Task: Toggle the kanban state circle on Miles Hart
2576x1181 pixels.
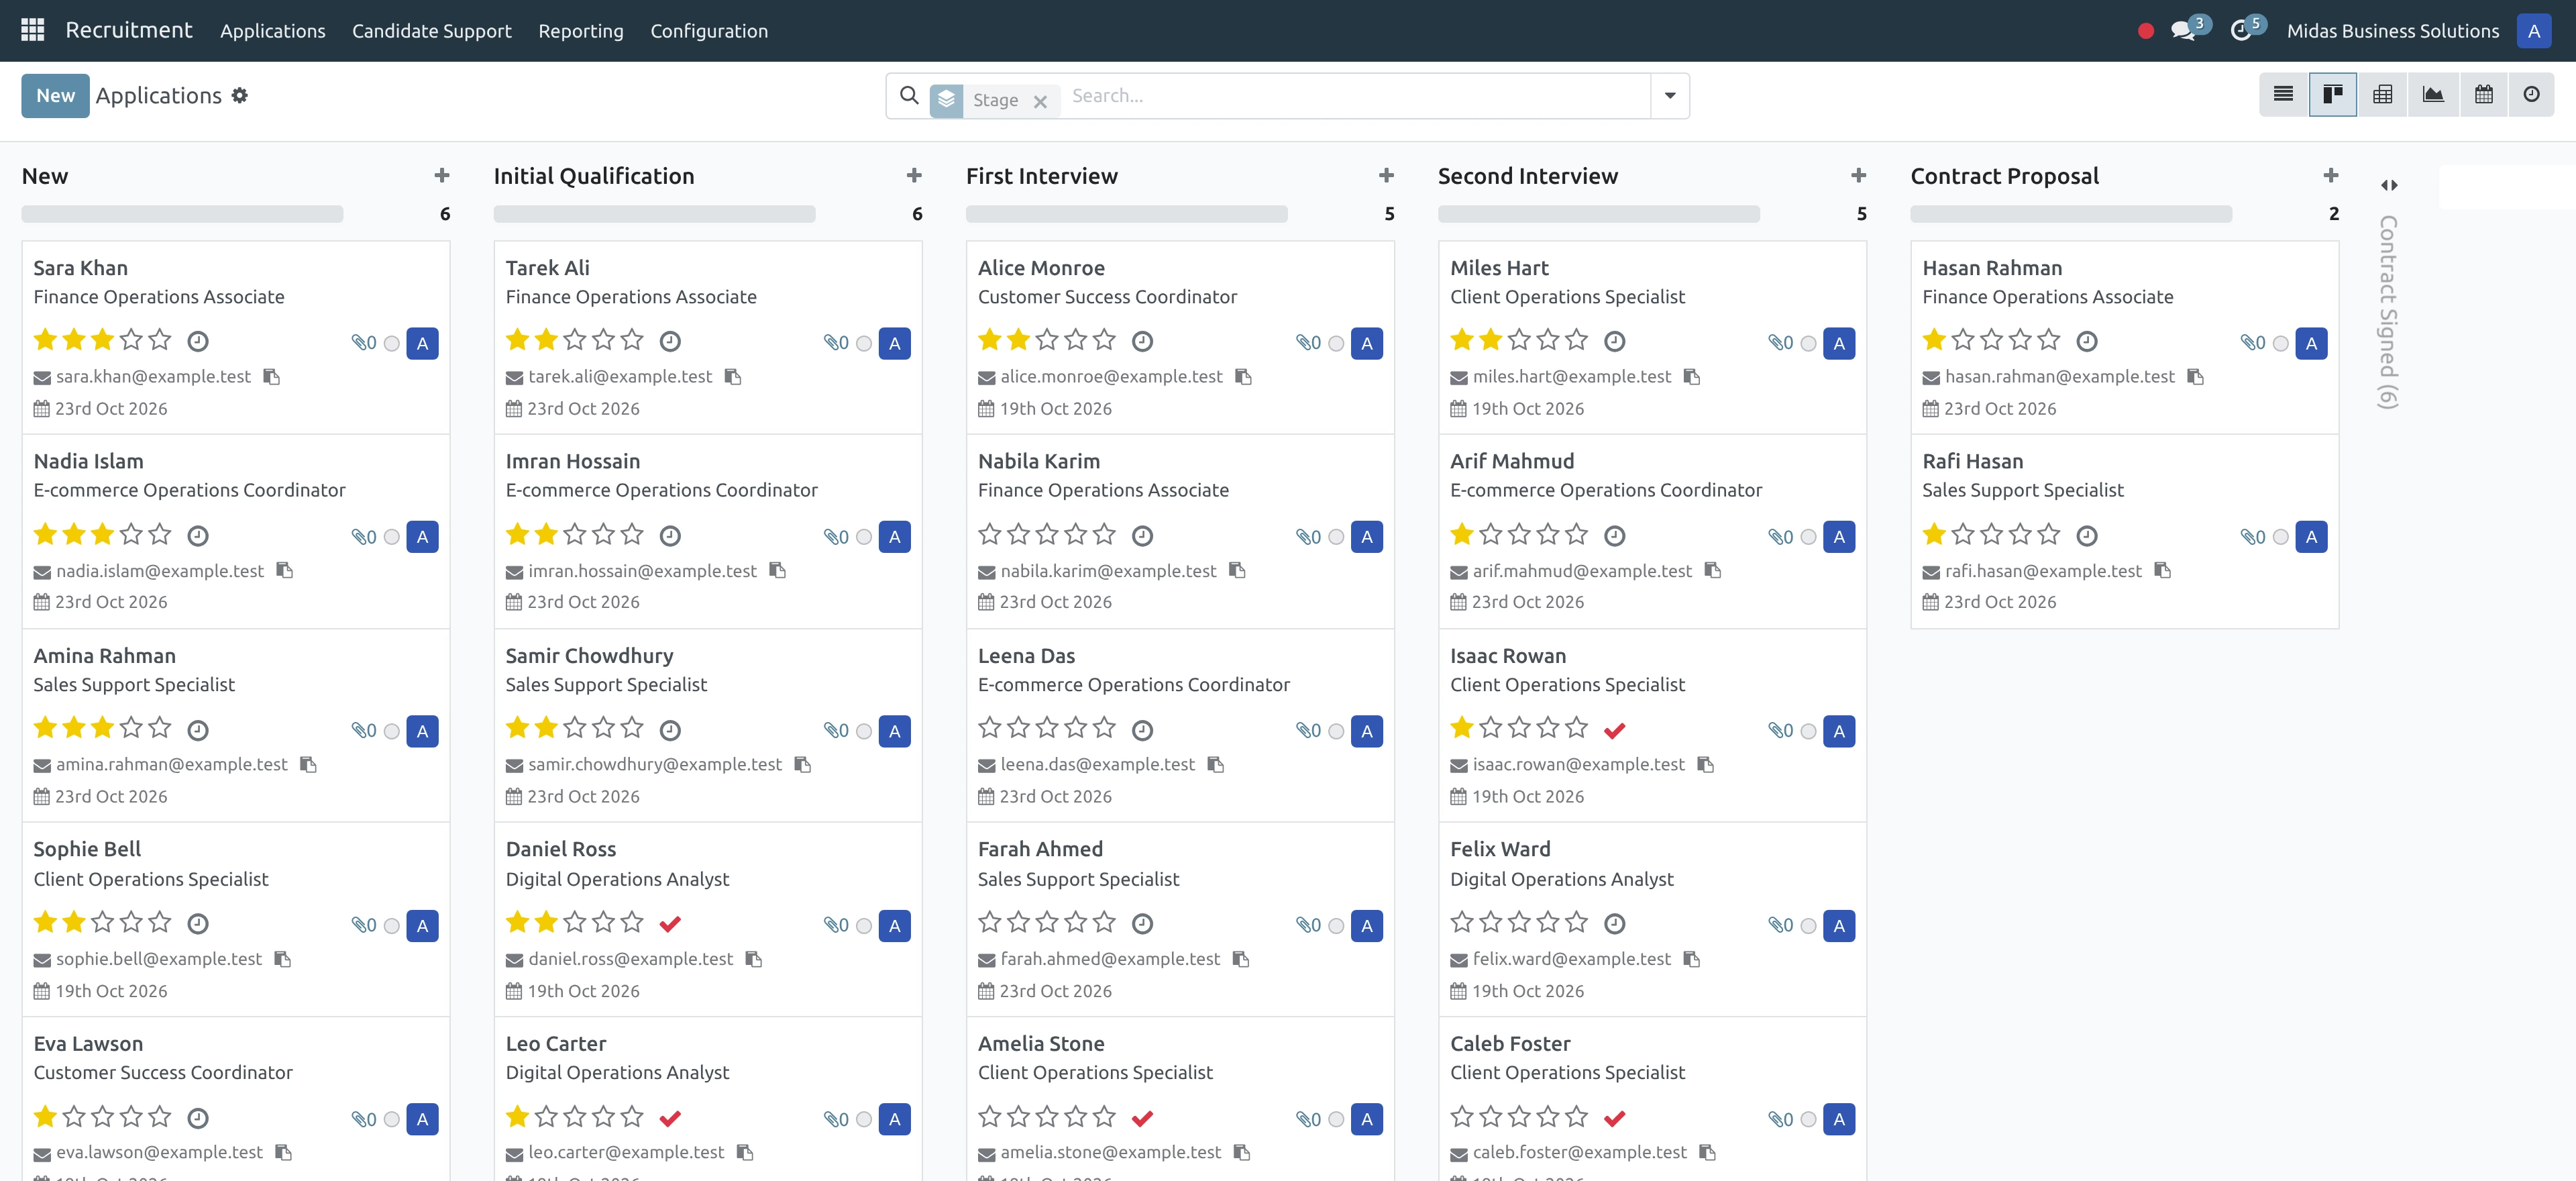Action: click(1808, 343)
